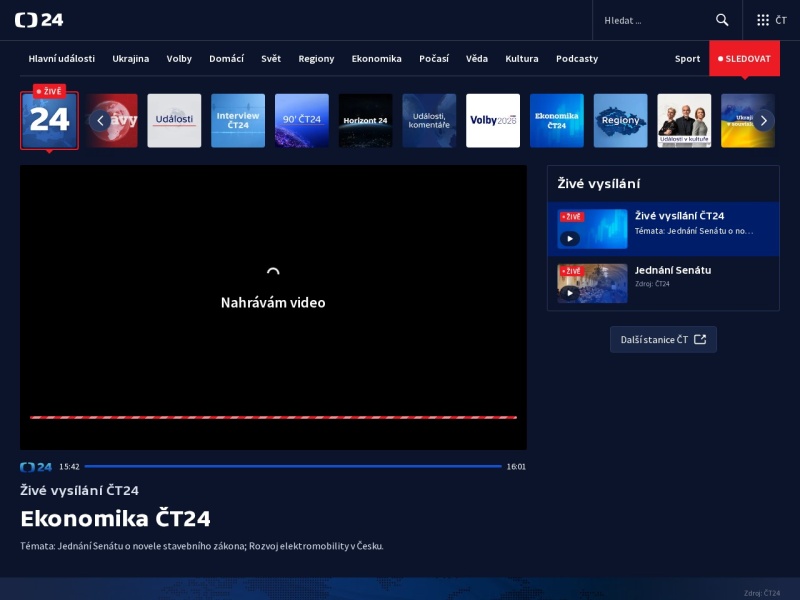
Task: Click the small ČT24 logo below the player
Action: coord(36,467)
